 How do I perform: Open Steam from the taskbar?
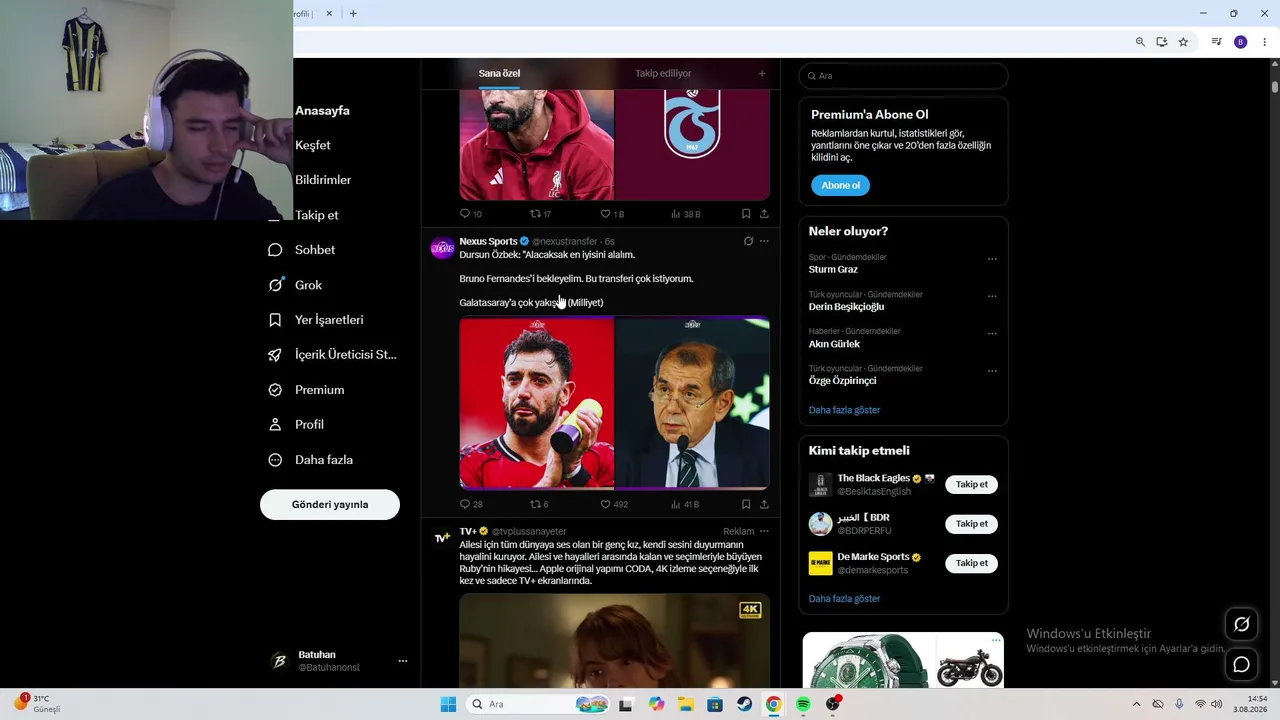744,704
